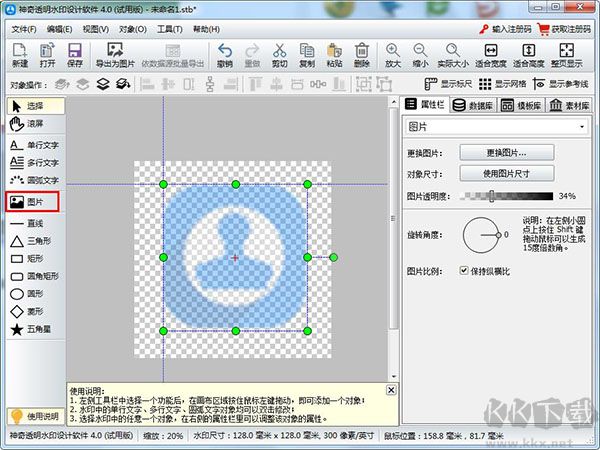Select the 图片 (image) tool
Viewport: 600px width, 450px height.
pyautogui.click(x=33, y=202)
